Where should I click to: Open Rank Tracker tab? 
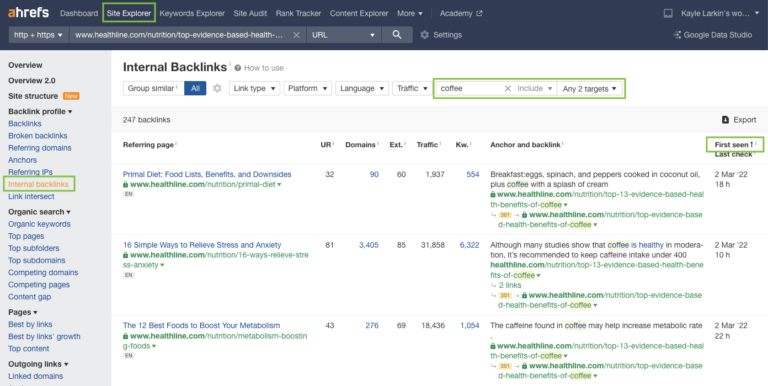298,13
